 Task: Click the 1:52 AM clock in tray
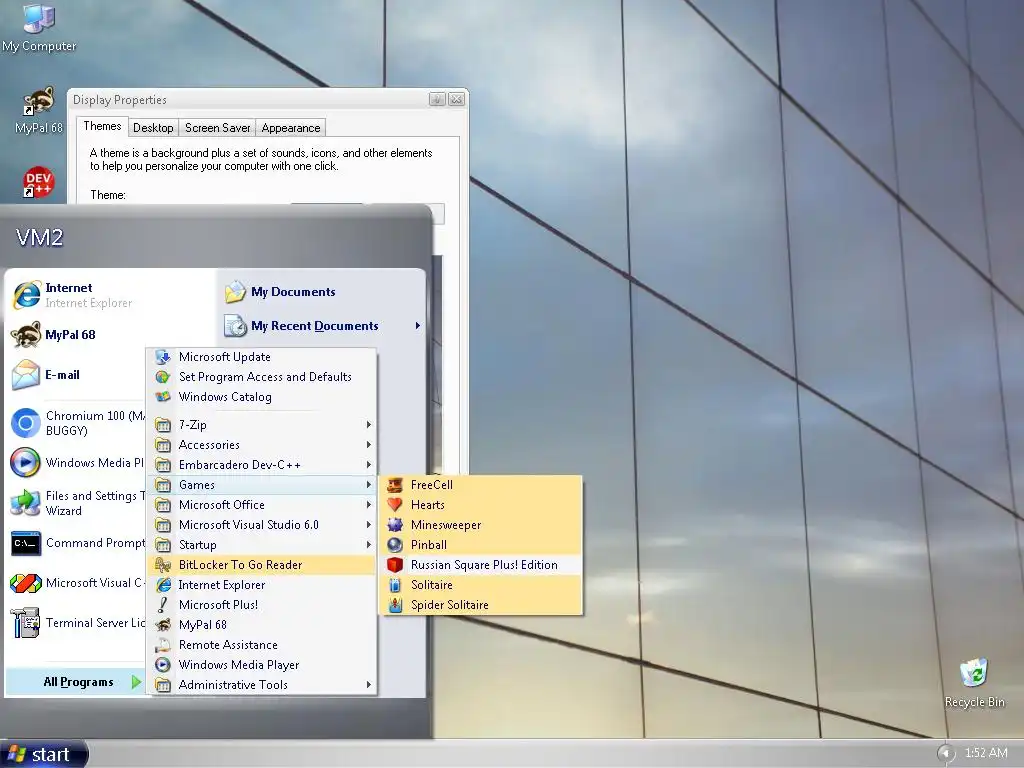985,753
